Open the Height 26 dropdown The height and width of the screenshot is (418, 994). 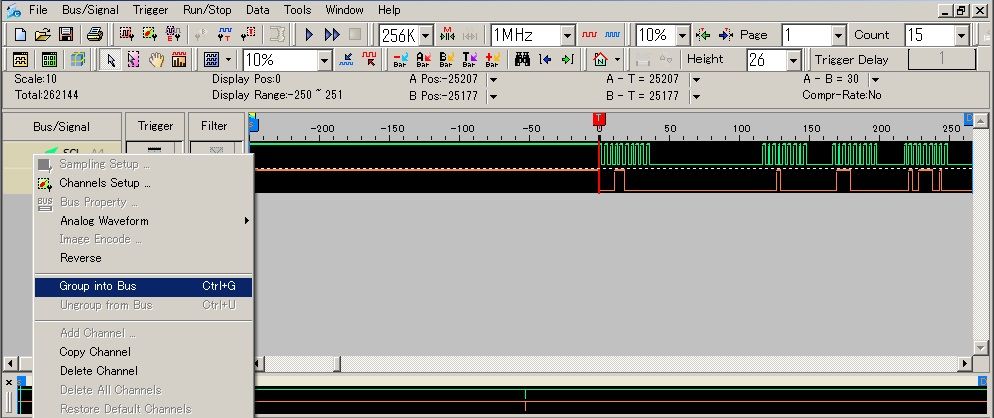coord(794,60)
